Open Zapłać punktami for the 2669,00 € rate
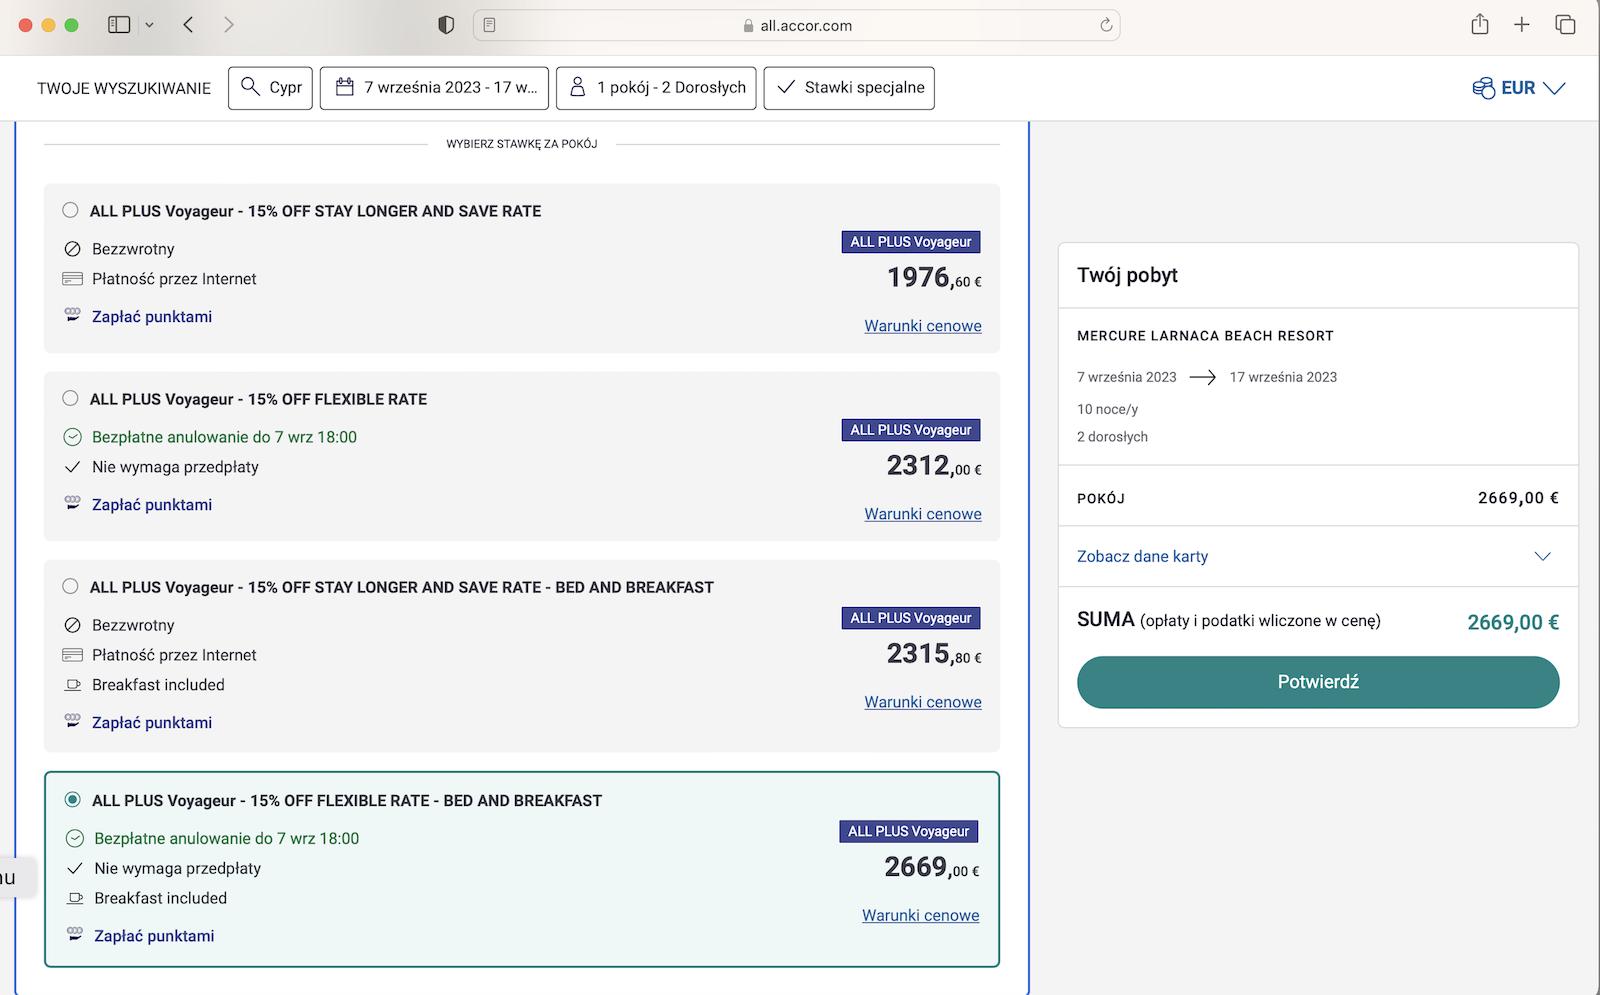Image resolution: width=1600 pixels, height=995 pixels. pos(154,936)
